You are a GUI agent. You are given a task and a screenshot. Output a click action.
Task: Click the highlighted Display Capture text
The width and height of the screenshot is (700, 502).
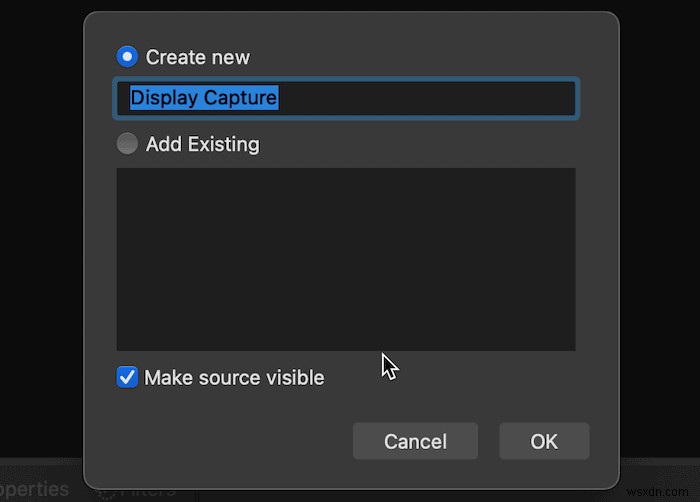click(x=204, y=98)
